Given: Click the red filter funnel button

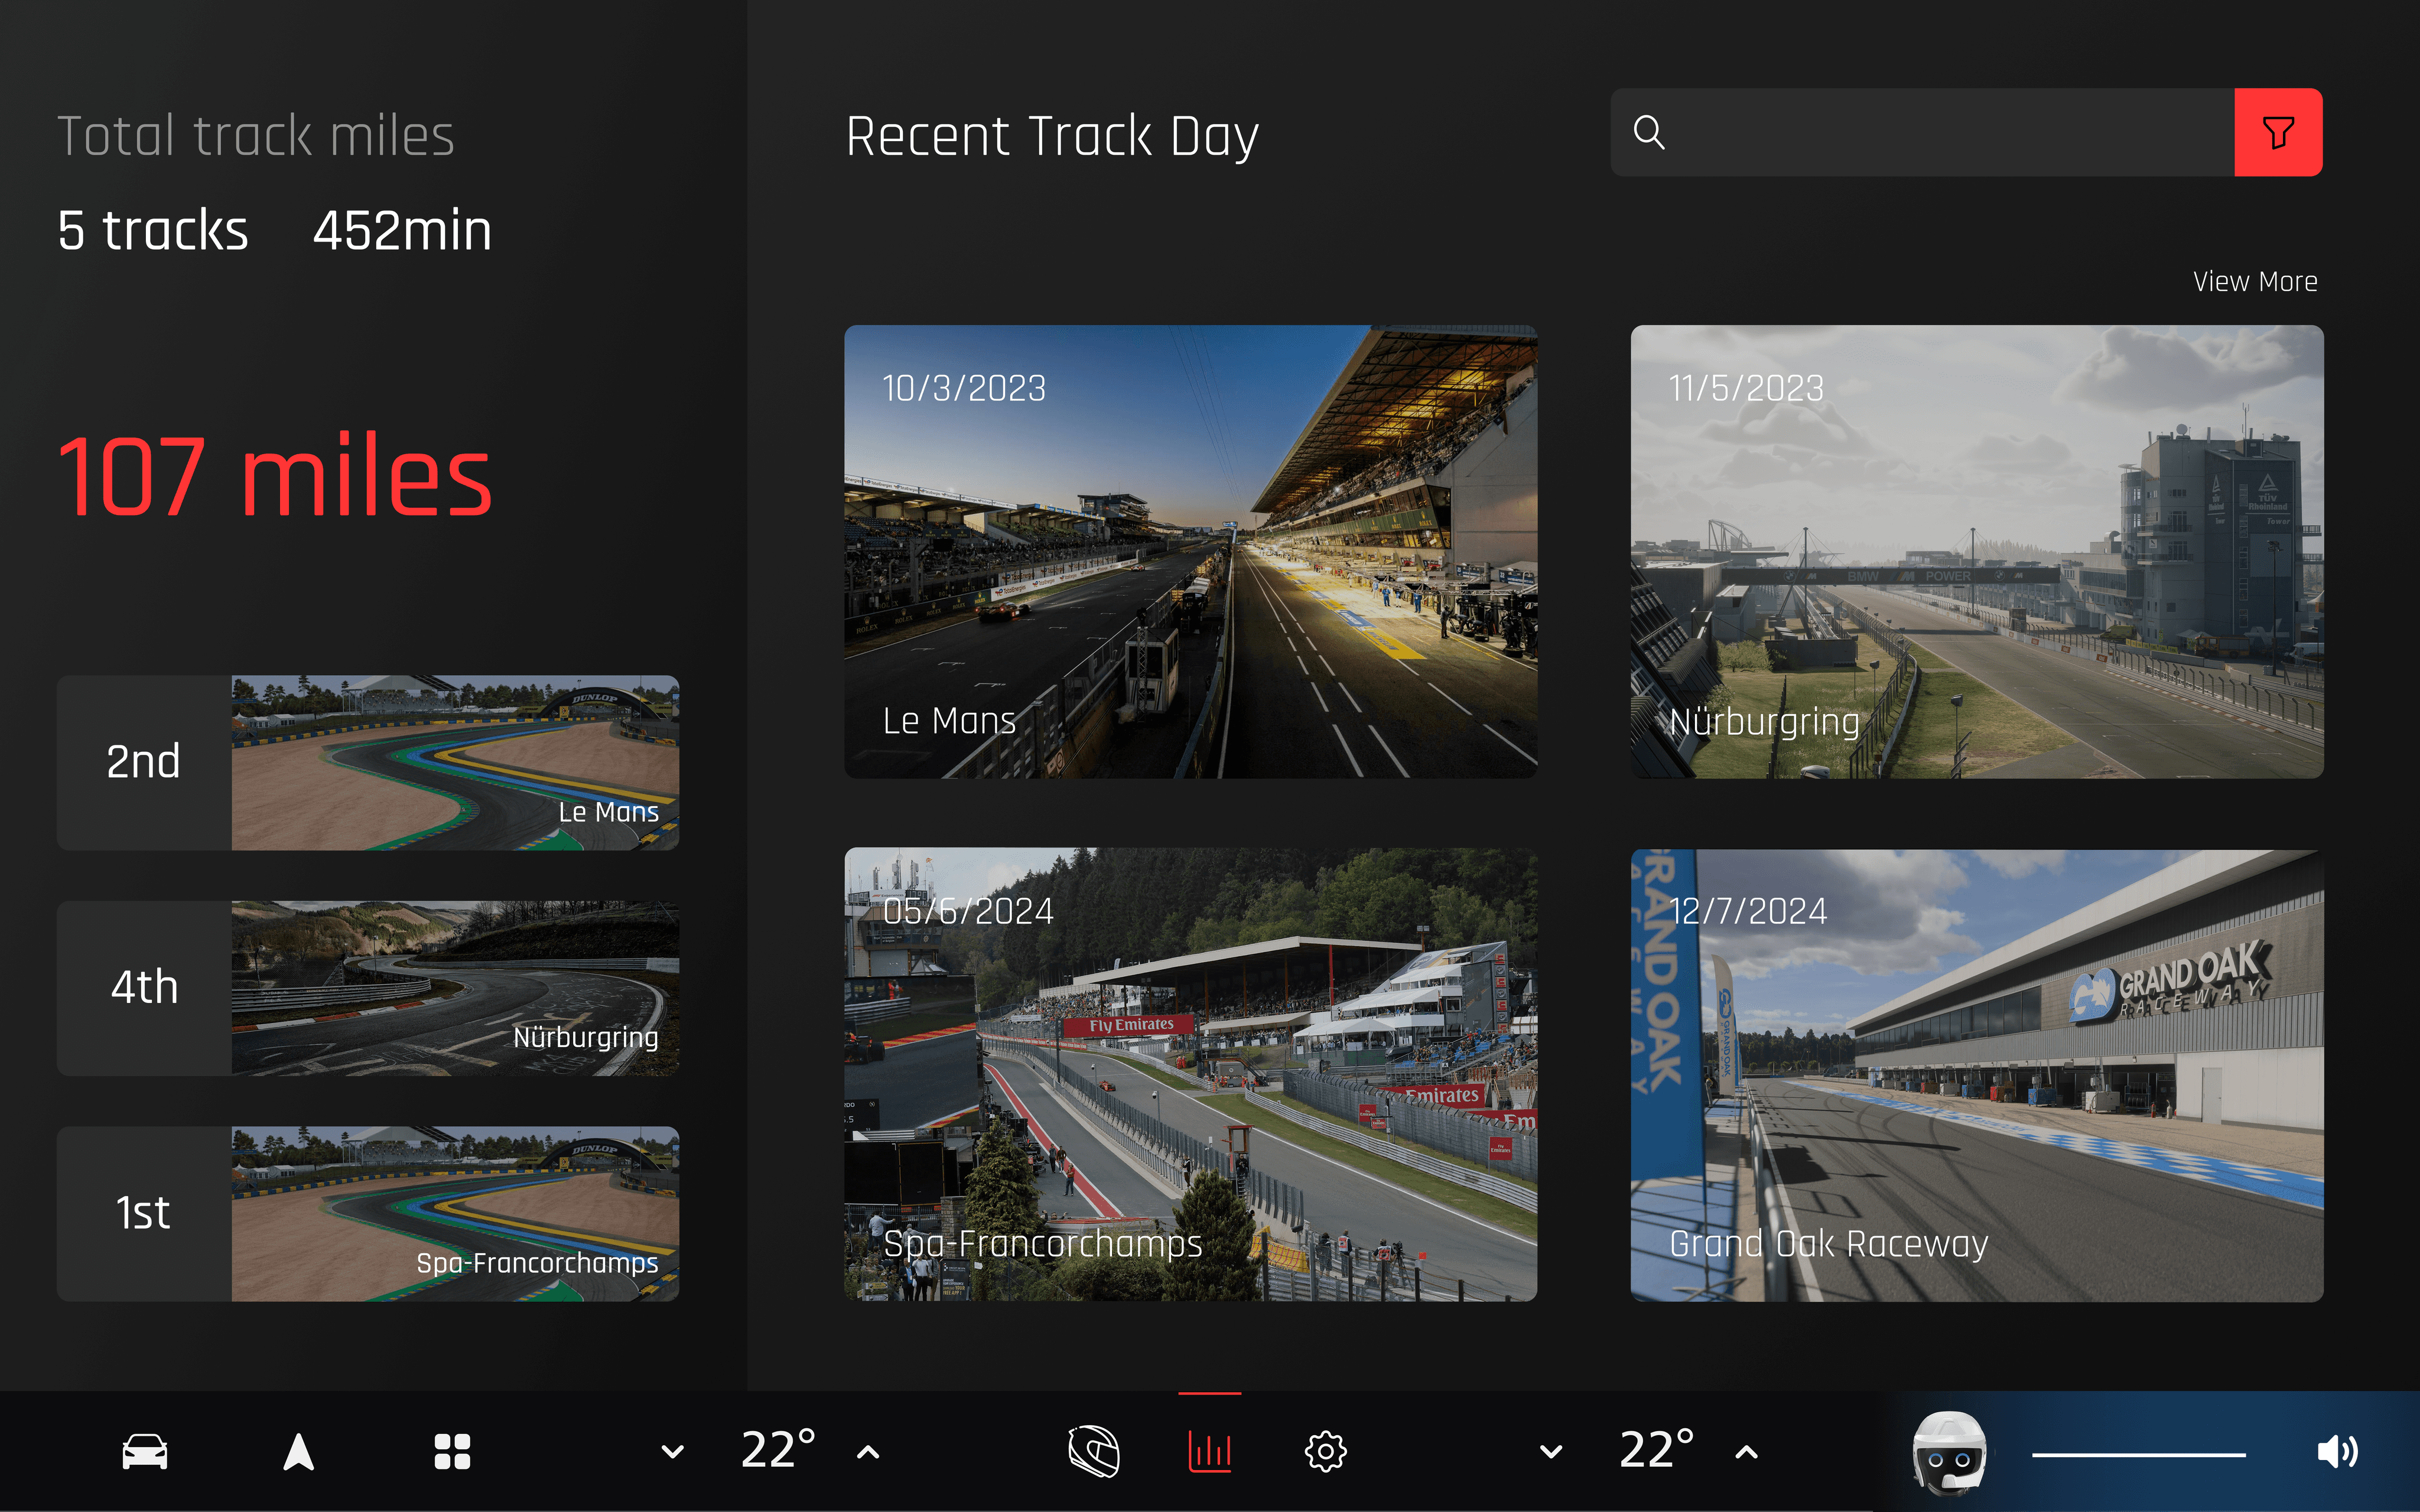Looking at the screenshot, I should click(2278, 132).
